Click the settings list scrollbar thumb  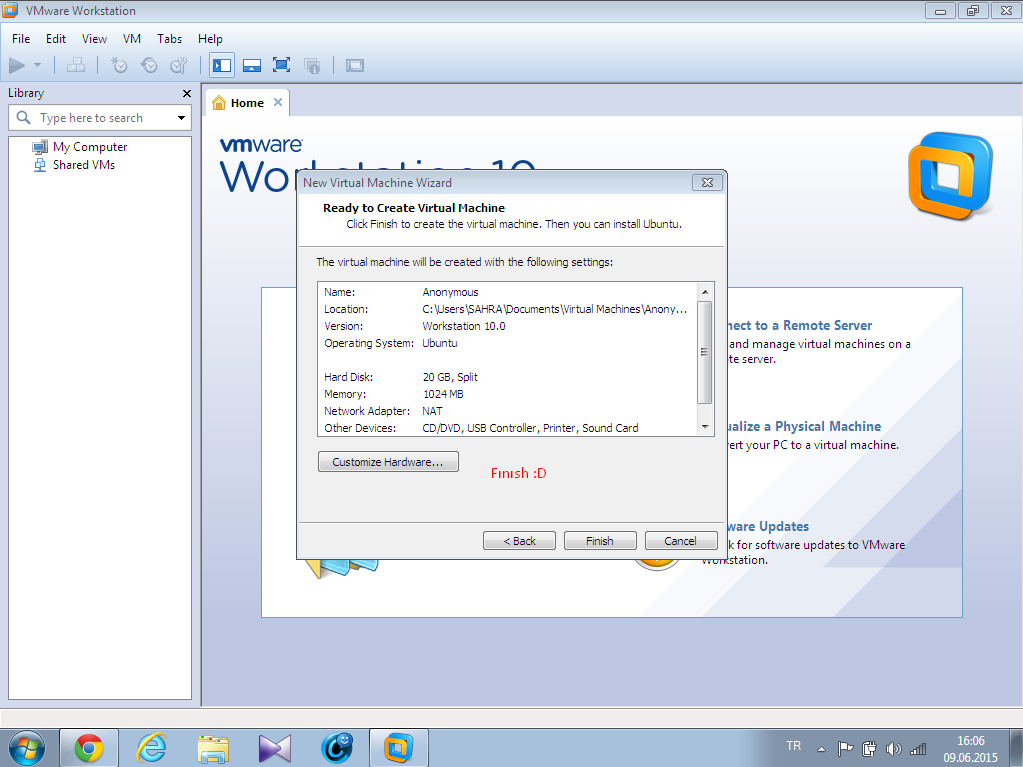click(x=705, y=352)
